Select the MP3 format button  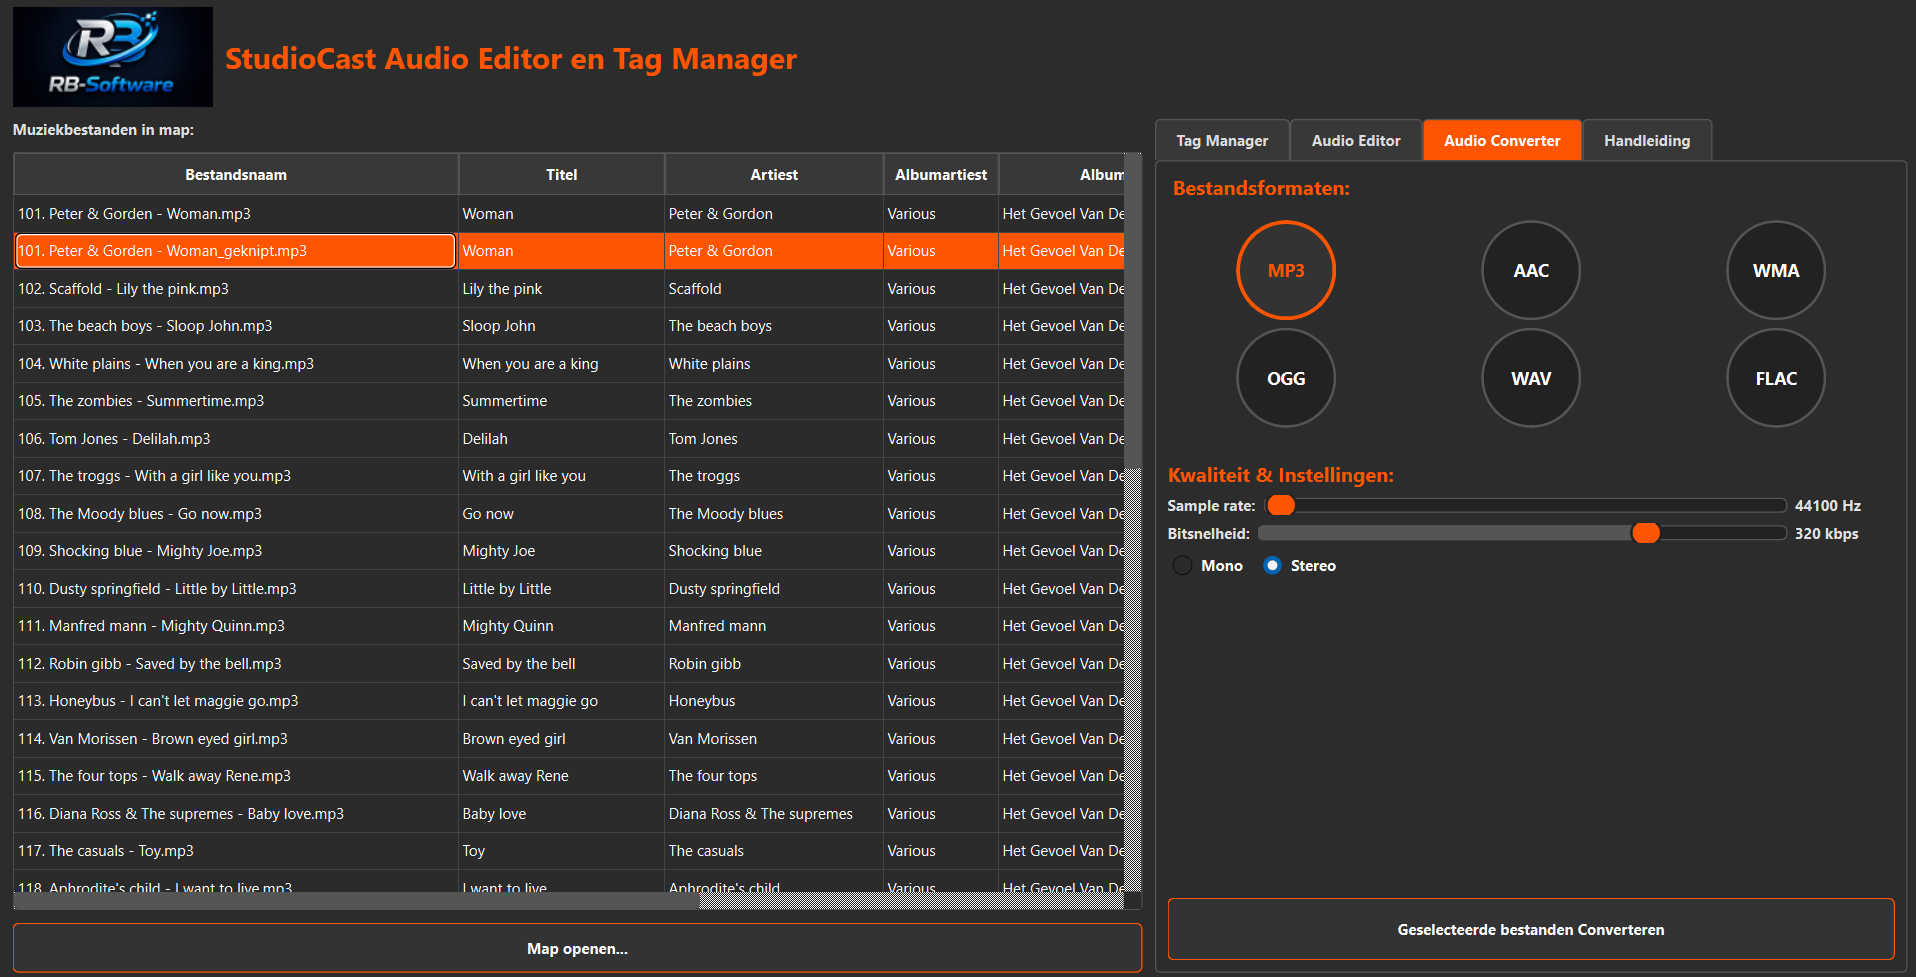point(1286,270)
